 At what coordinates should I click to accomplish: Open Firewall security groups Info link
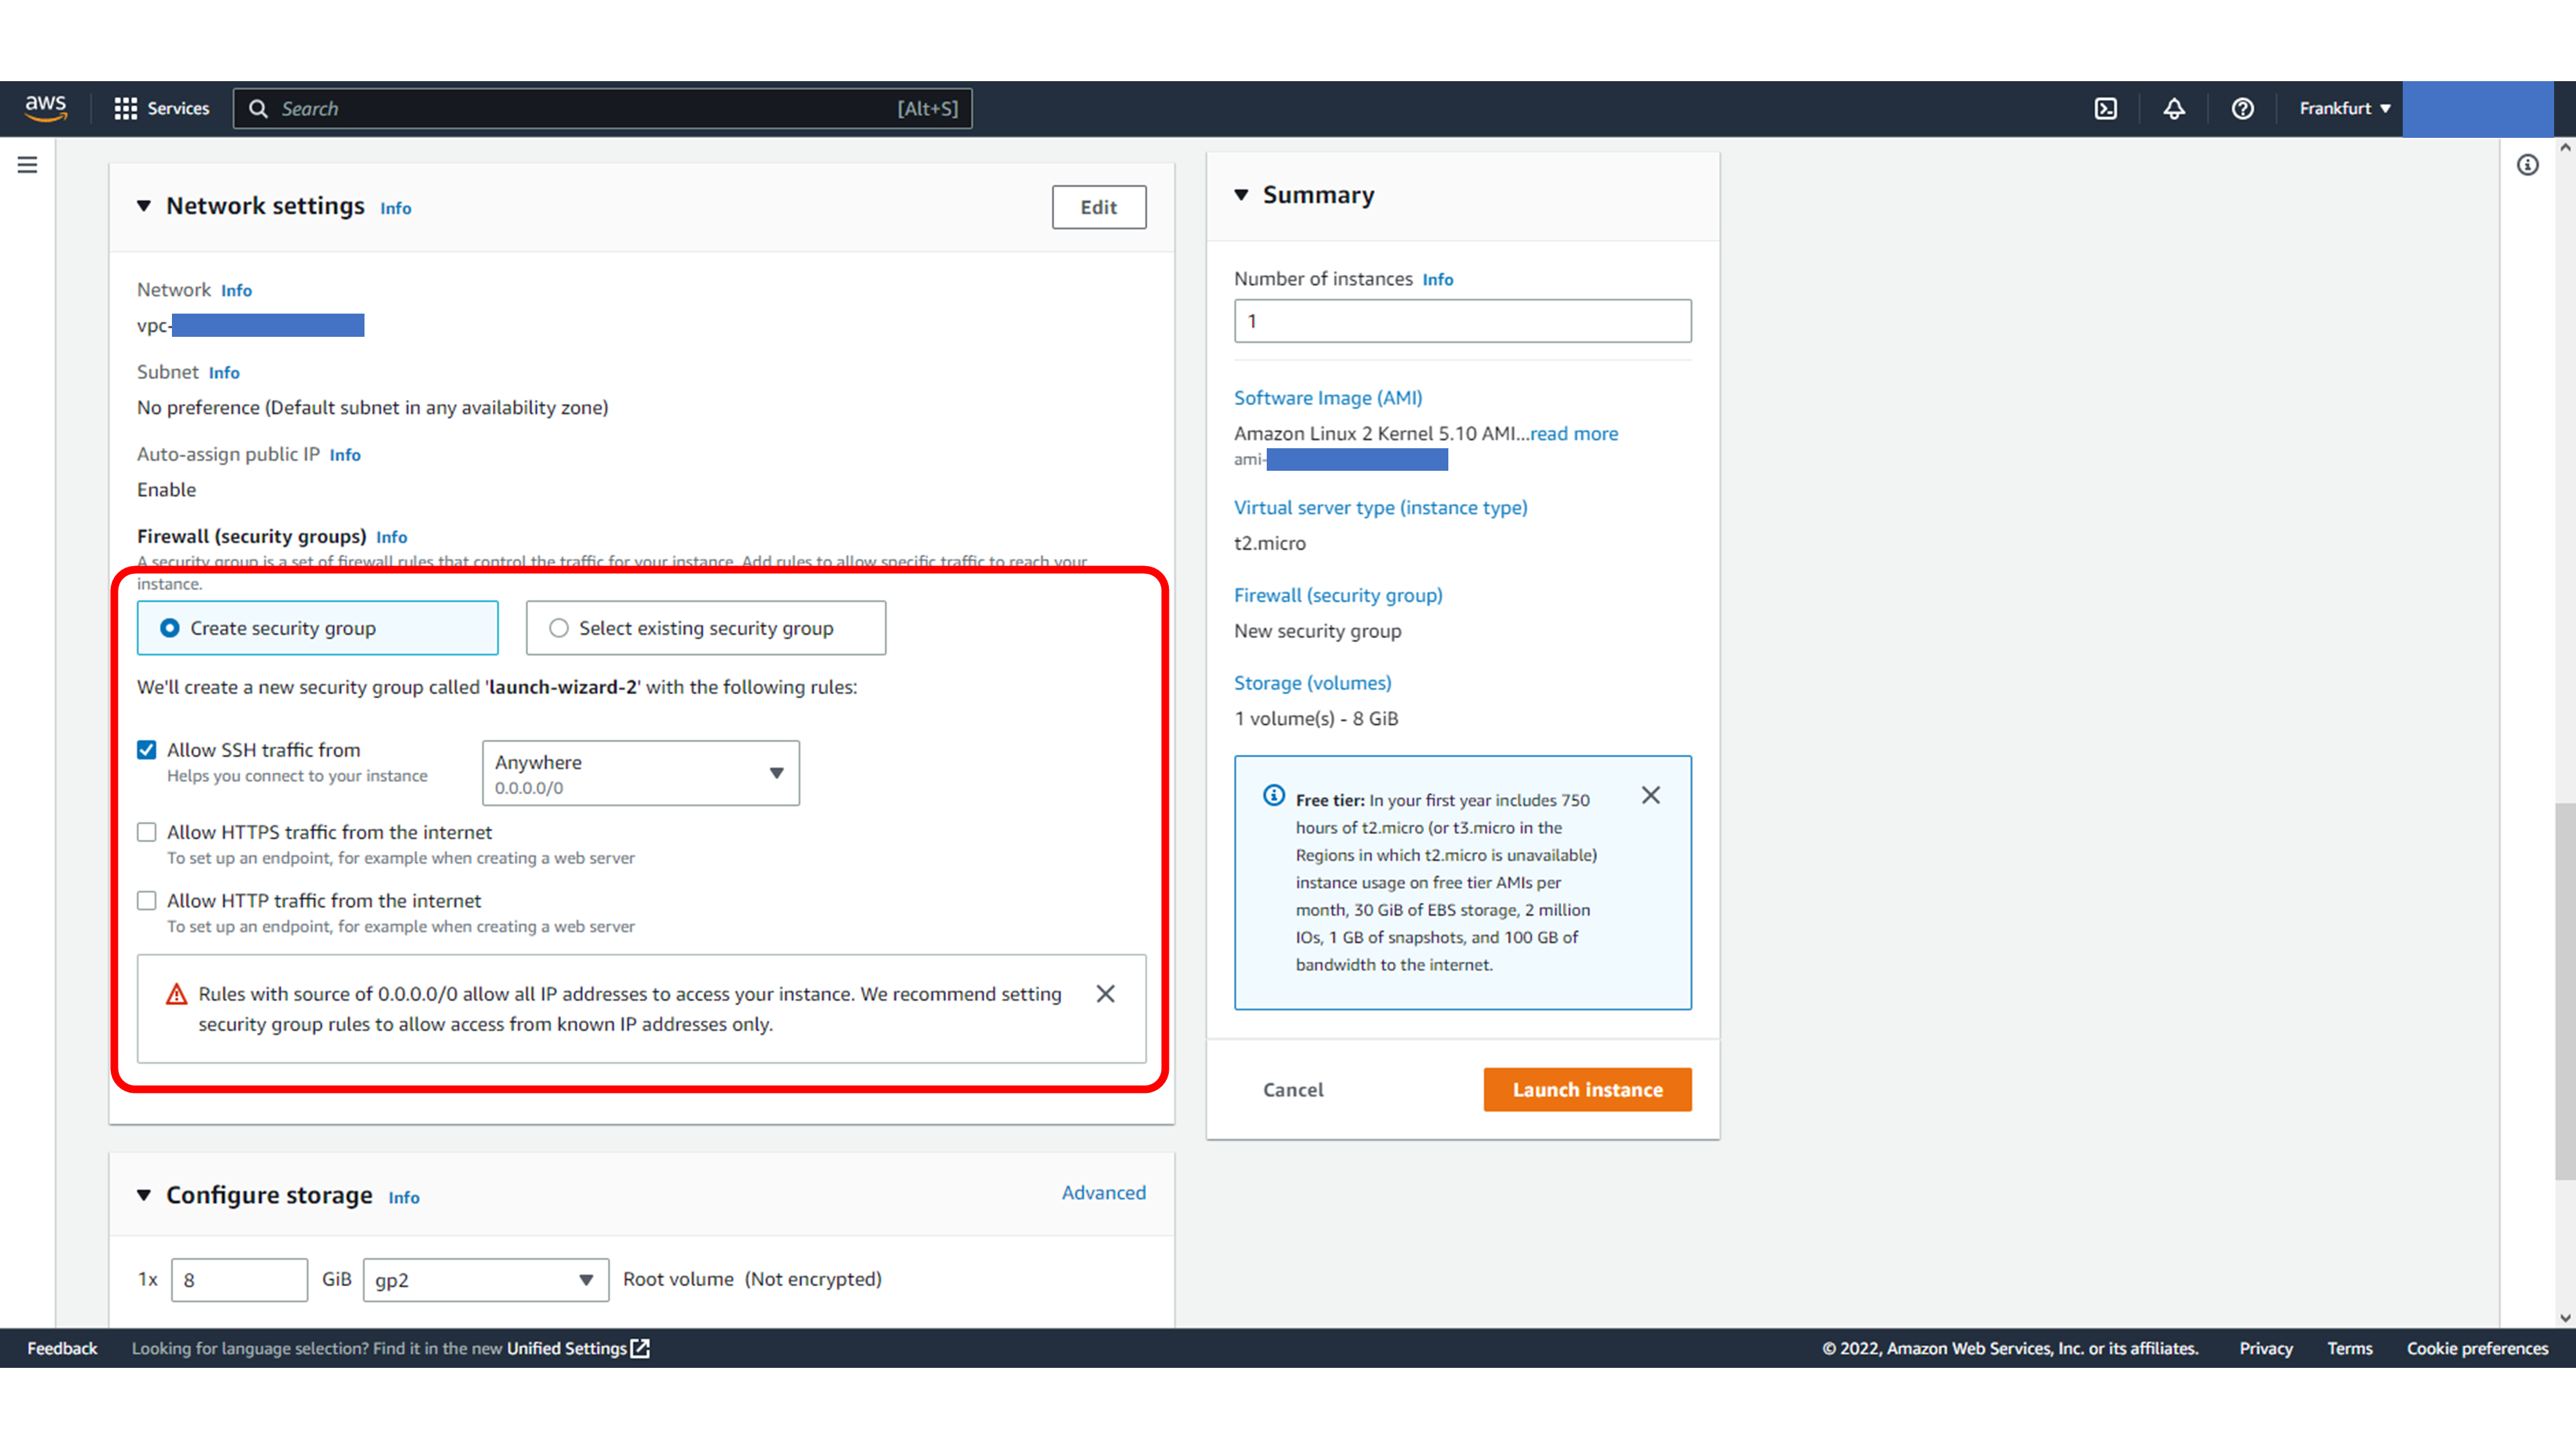click(391, 537)
